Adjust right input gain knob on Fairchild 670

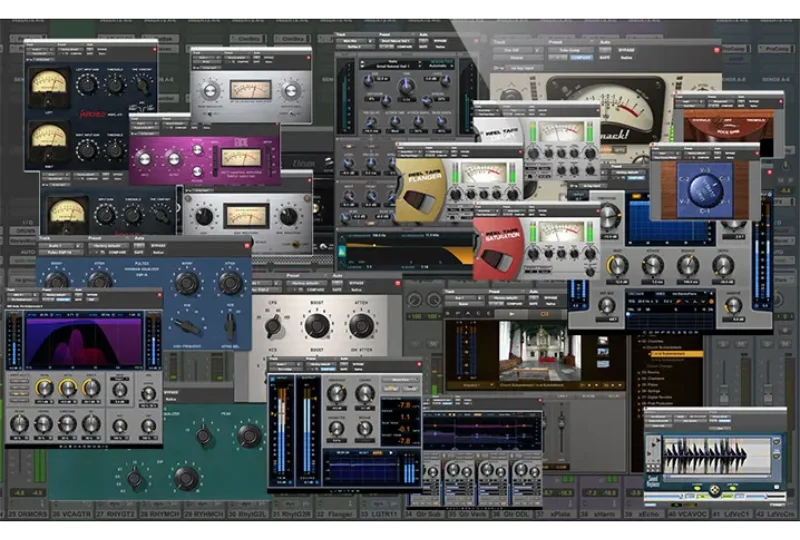click(x=88, y=150)
